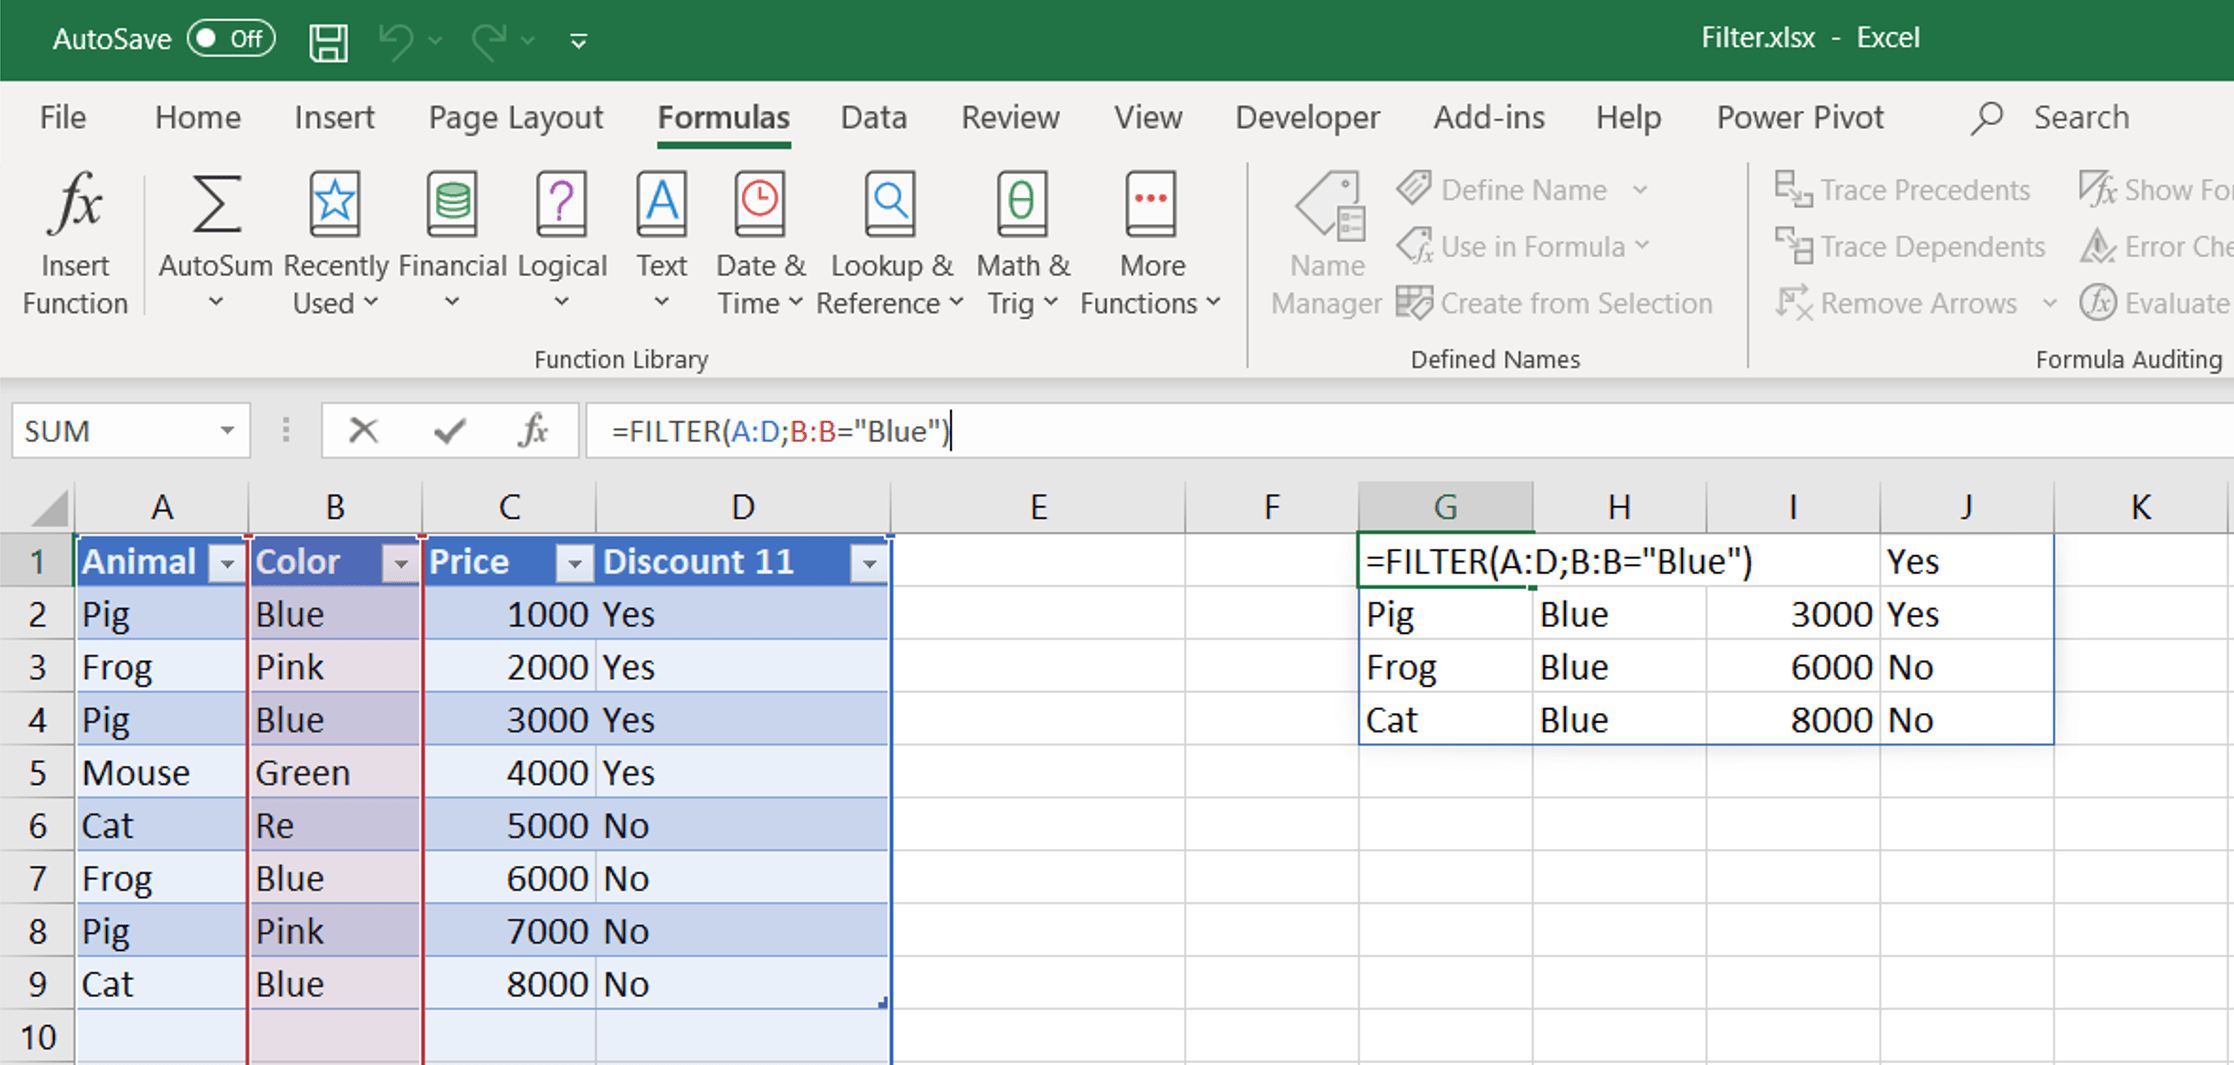Open the Price column filter dropdown
Viewport: 2234px width, 1065px height.
(574, 564)
